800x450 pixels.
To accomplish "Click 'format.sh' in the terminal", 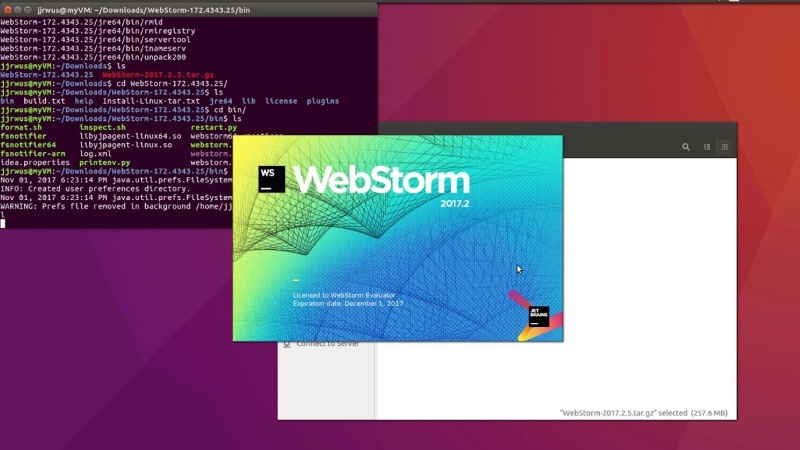I will [x=21, y=128].
